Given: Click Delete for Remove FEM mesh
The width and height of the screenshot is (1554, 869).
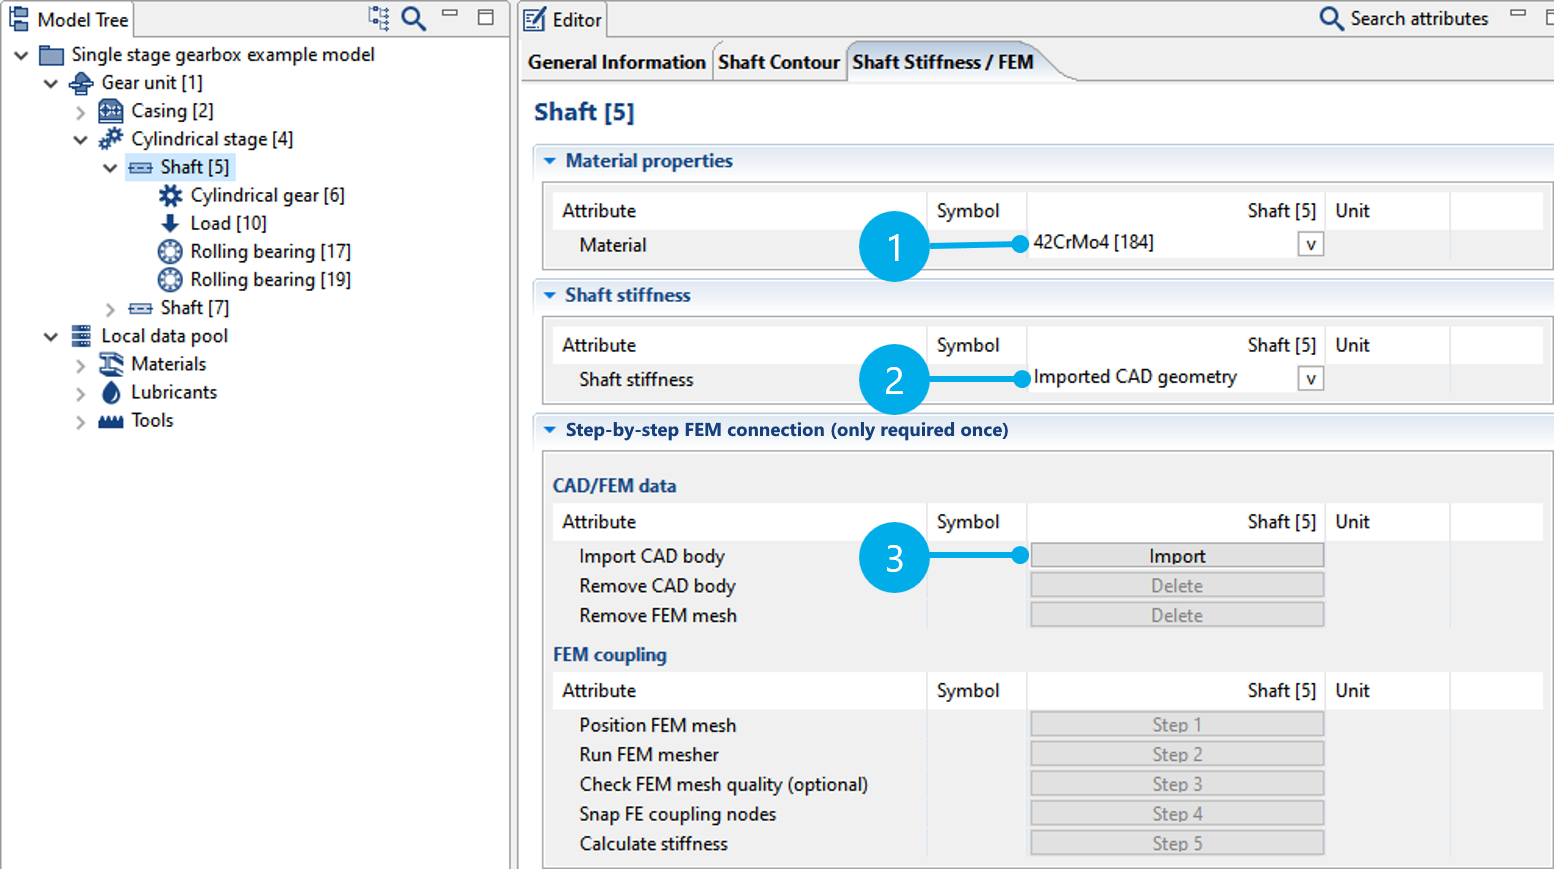Looking at the screenshot, I should click(1177, 615).
